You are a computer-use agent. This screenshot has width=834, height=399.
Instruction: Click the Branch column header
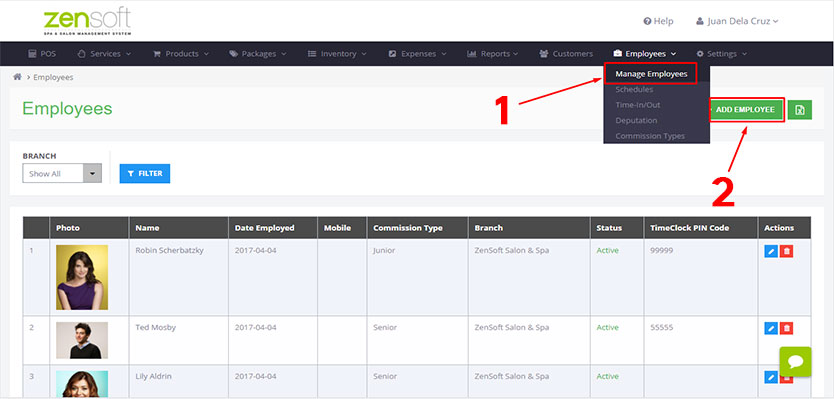tap(529, 228)
